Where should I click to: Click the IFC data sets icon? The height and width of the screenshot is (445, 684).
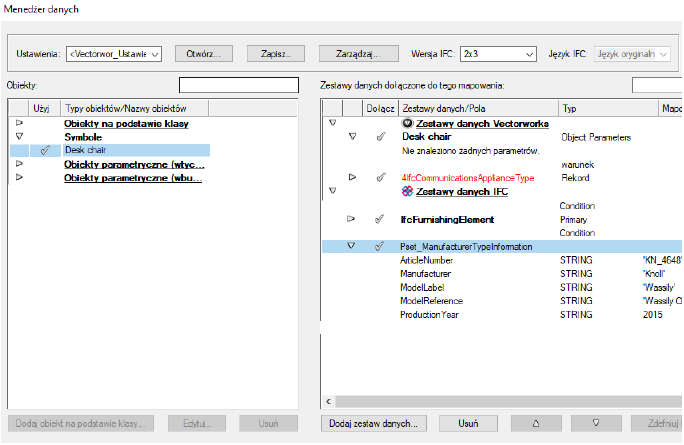pyautogui.click(x=408, y=190)
